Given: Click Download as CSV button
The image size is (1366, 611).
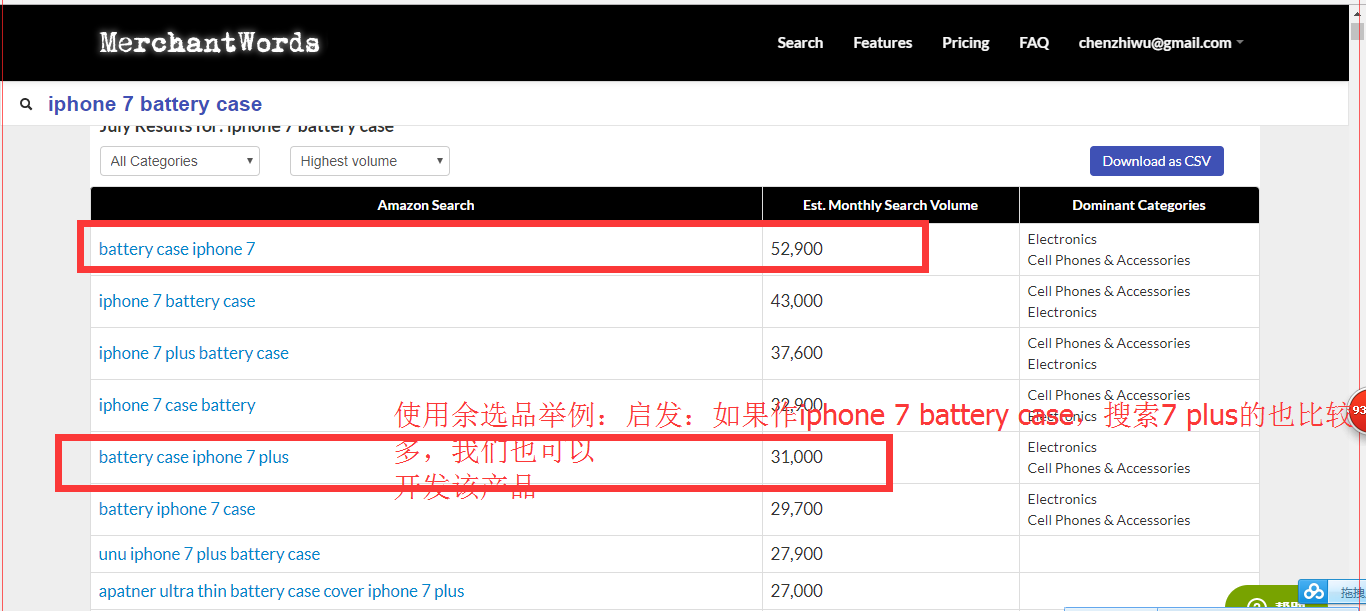Looking at the screenshot, I should point(1156,161).
